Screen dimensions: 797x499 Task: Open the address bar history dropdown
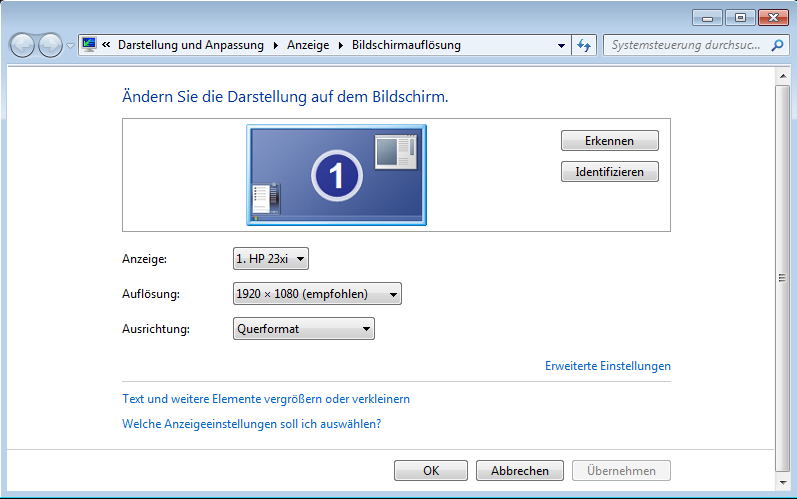(561, 45)
